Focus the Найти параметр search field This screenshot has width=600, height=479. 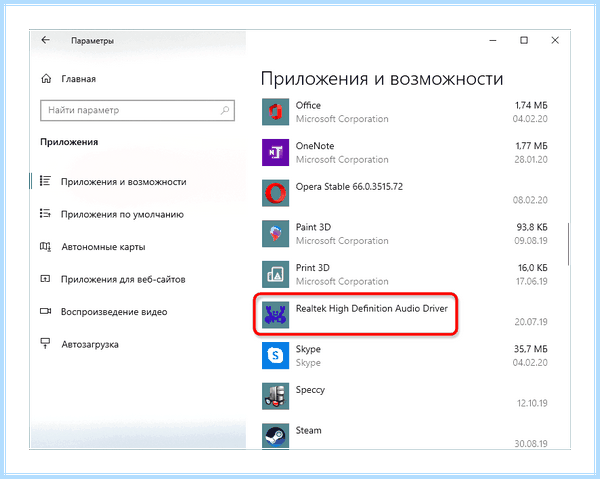coord(137,110)
